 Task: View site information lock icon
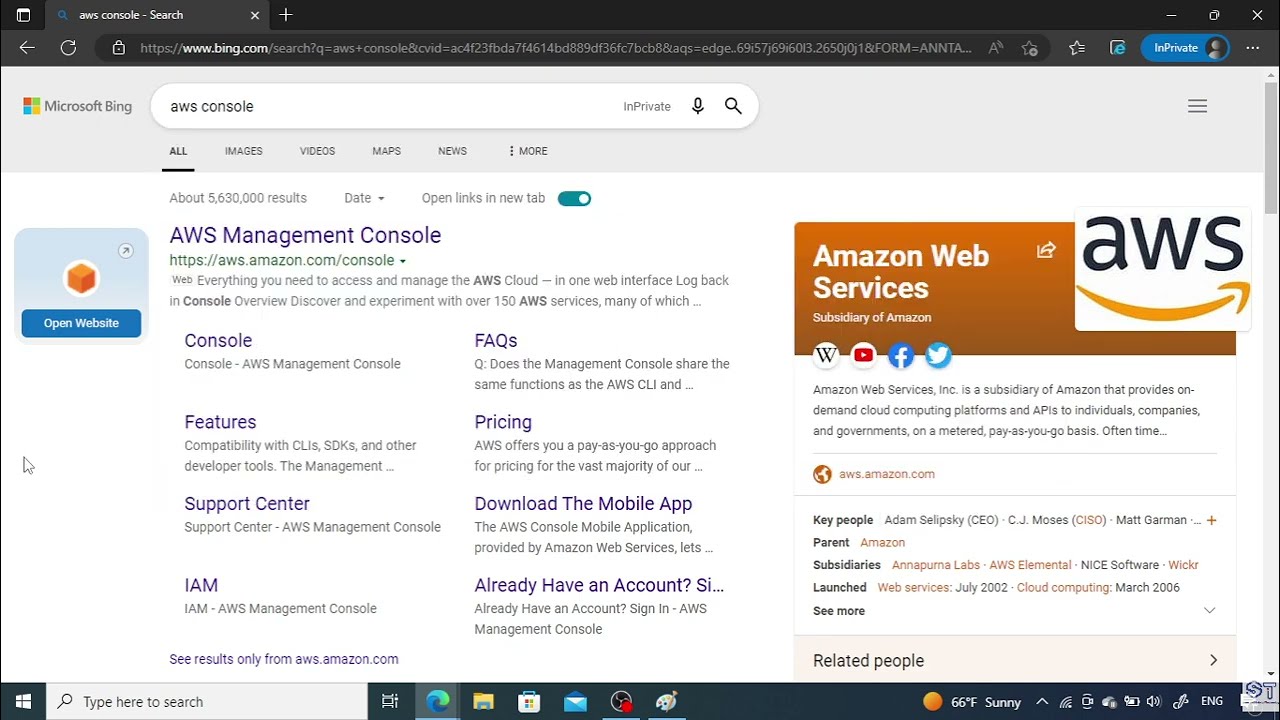coord(118,48)
